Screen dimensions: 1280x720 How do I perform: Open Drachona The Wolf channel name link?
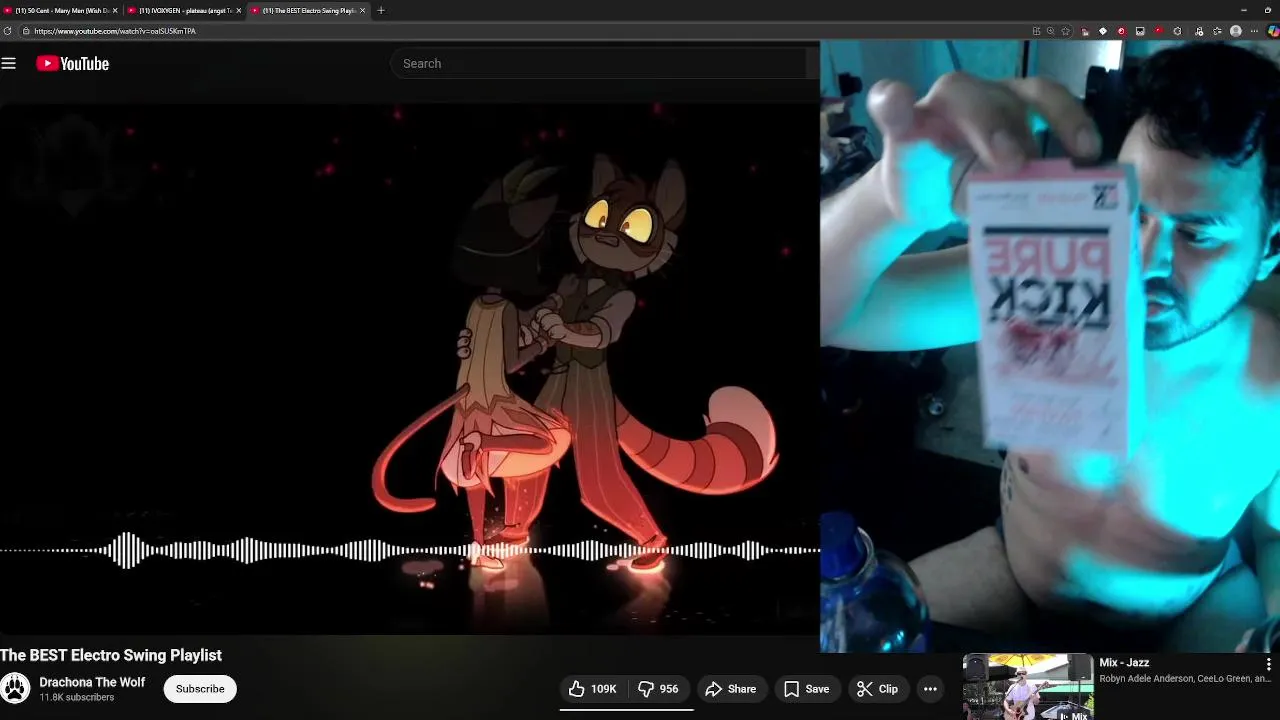pos(92,682)
